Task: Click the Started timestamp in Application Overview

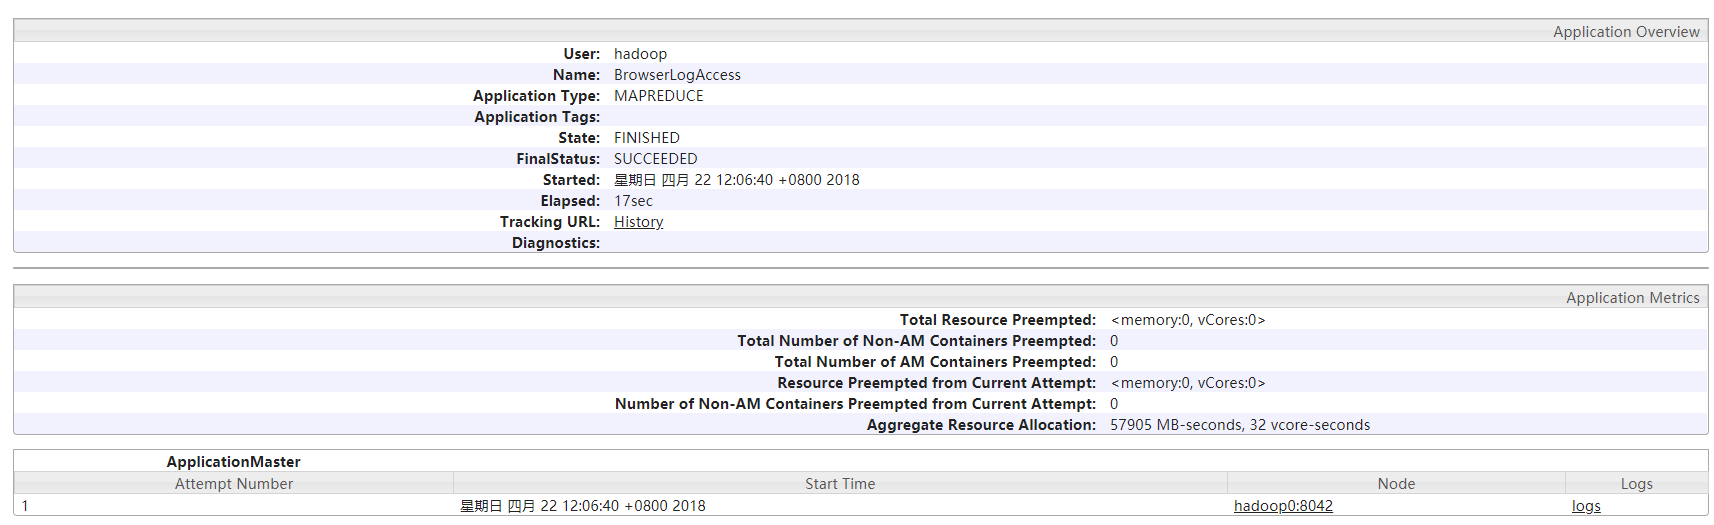Action: point(736,180)
